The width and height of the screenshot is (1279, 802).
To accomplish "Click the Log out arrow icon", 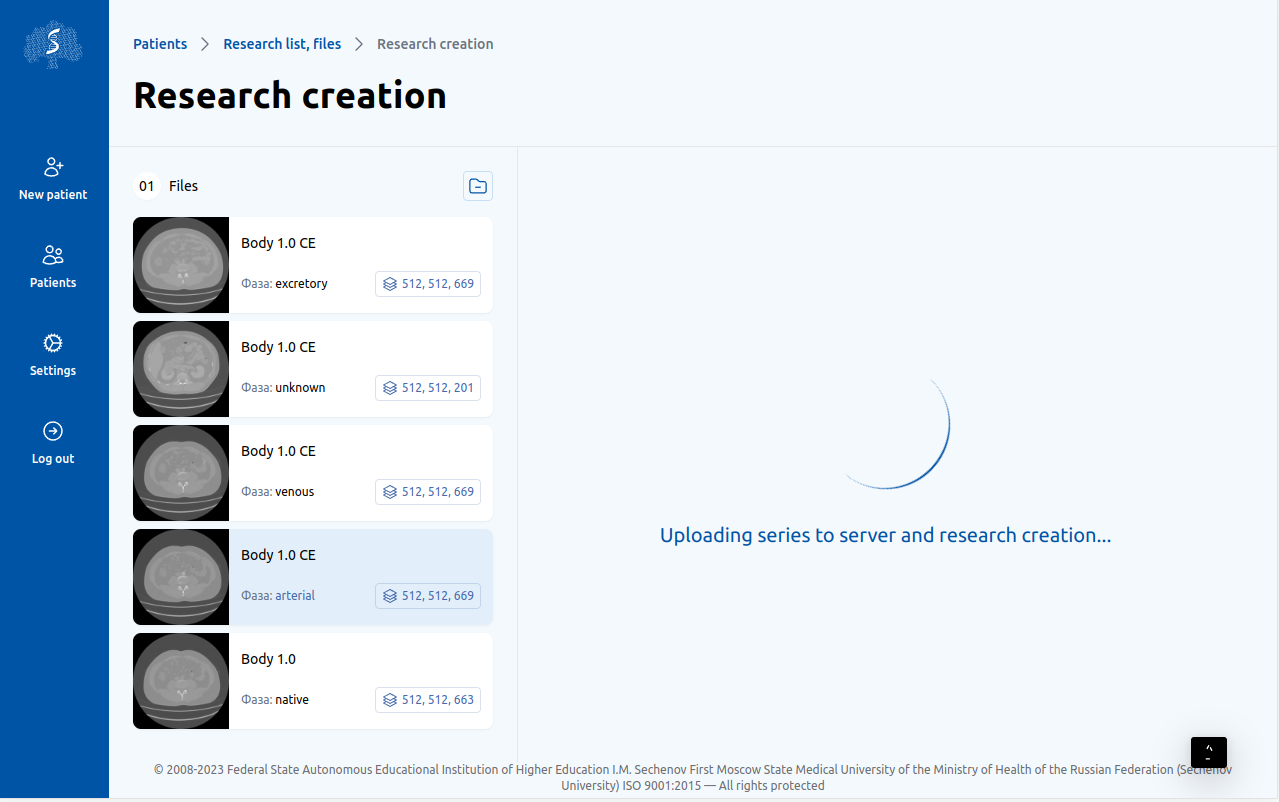I will click(x=53, y=431).
